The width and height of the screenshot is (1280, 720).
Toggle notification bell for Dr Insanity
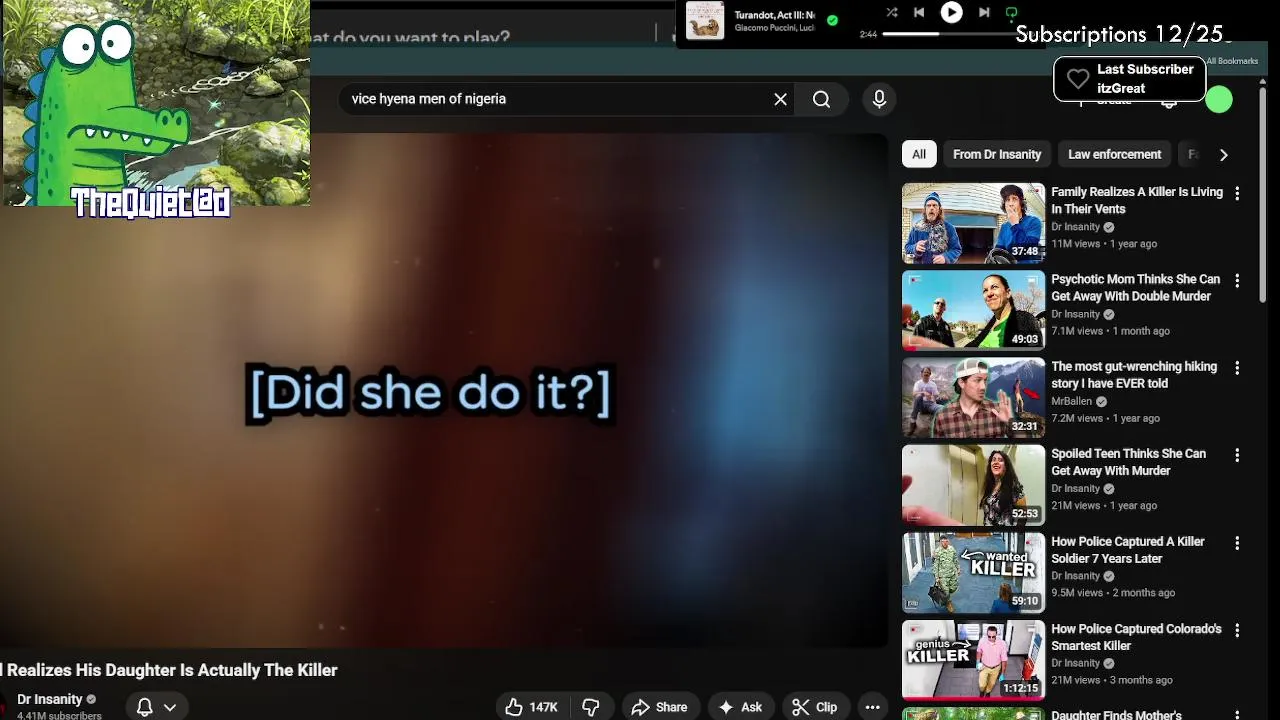(x=144, y=707)
